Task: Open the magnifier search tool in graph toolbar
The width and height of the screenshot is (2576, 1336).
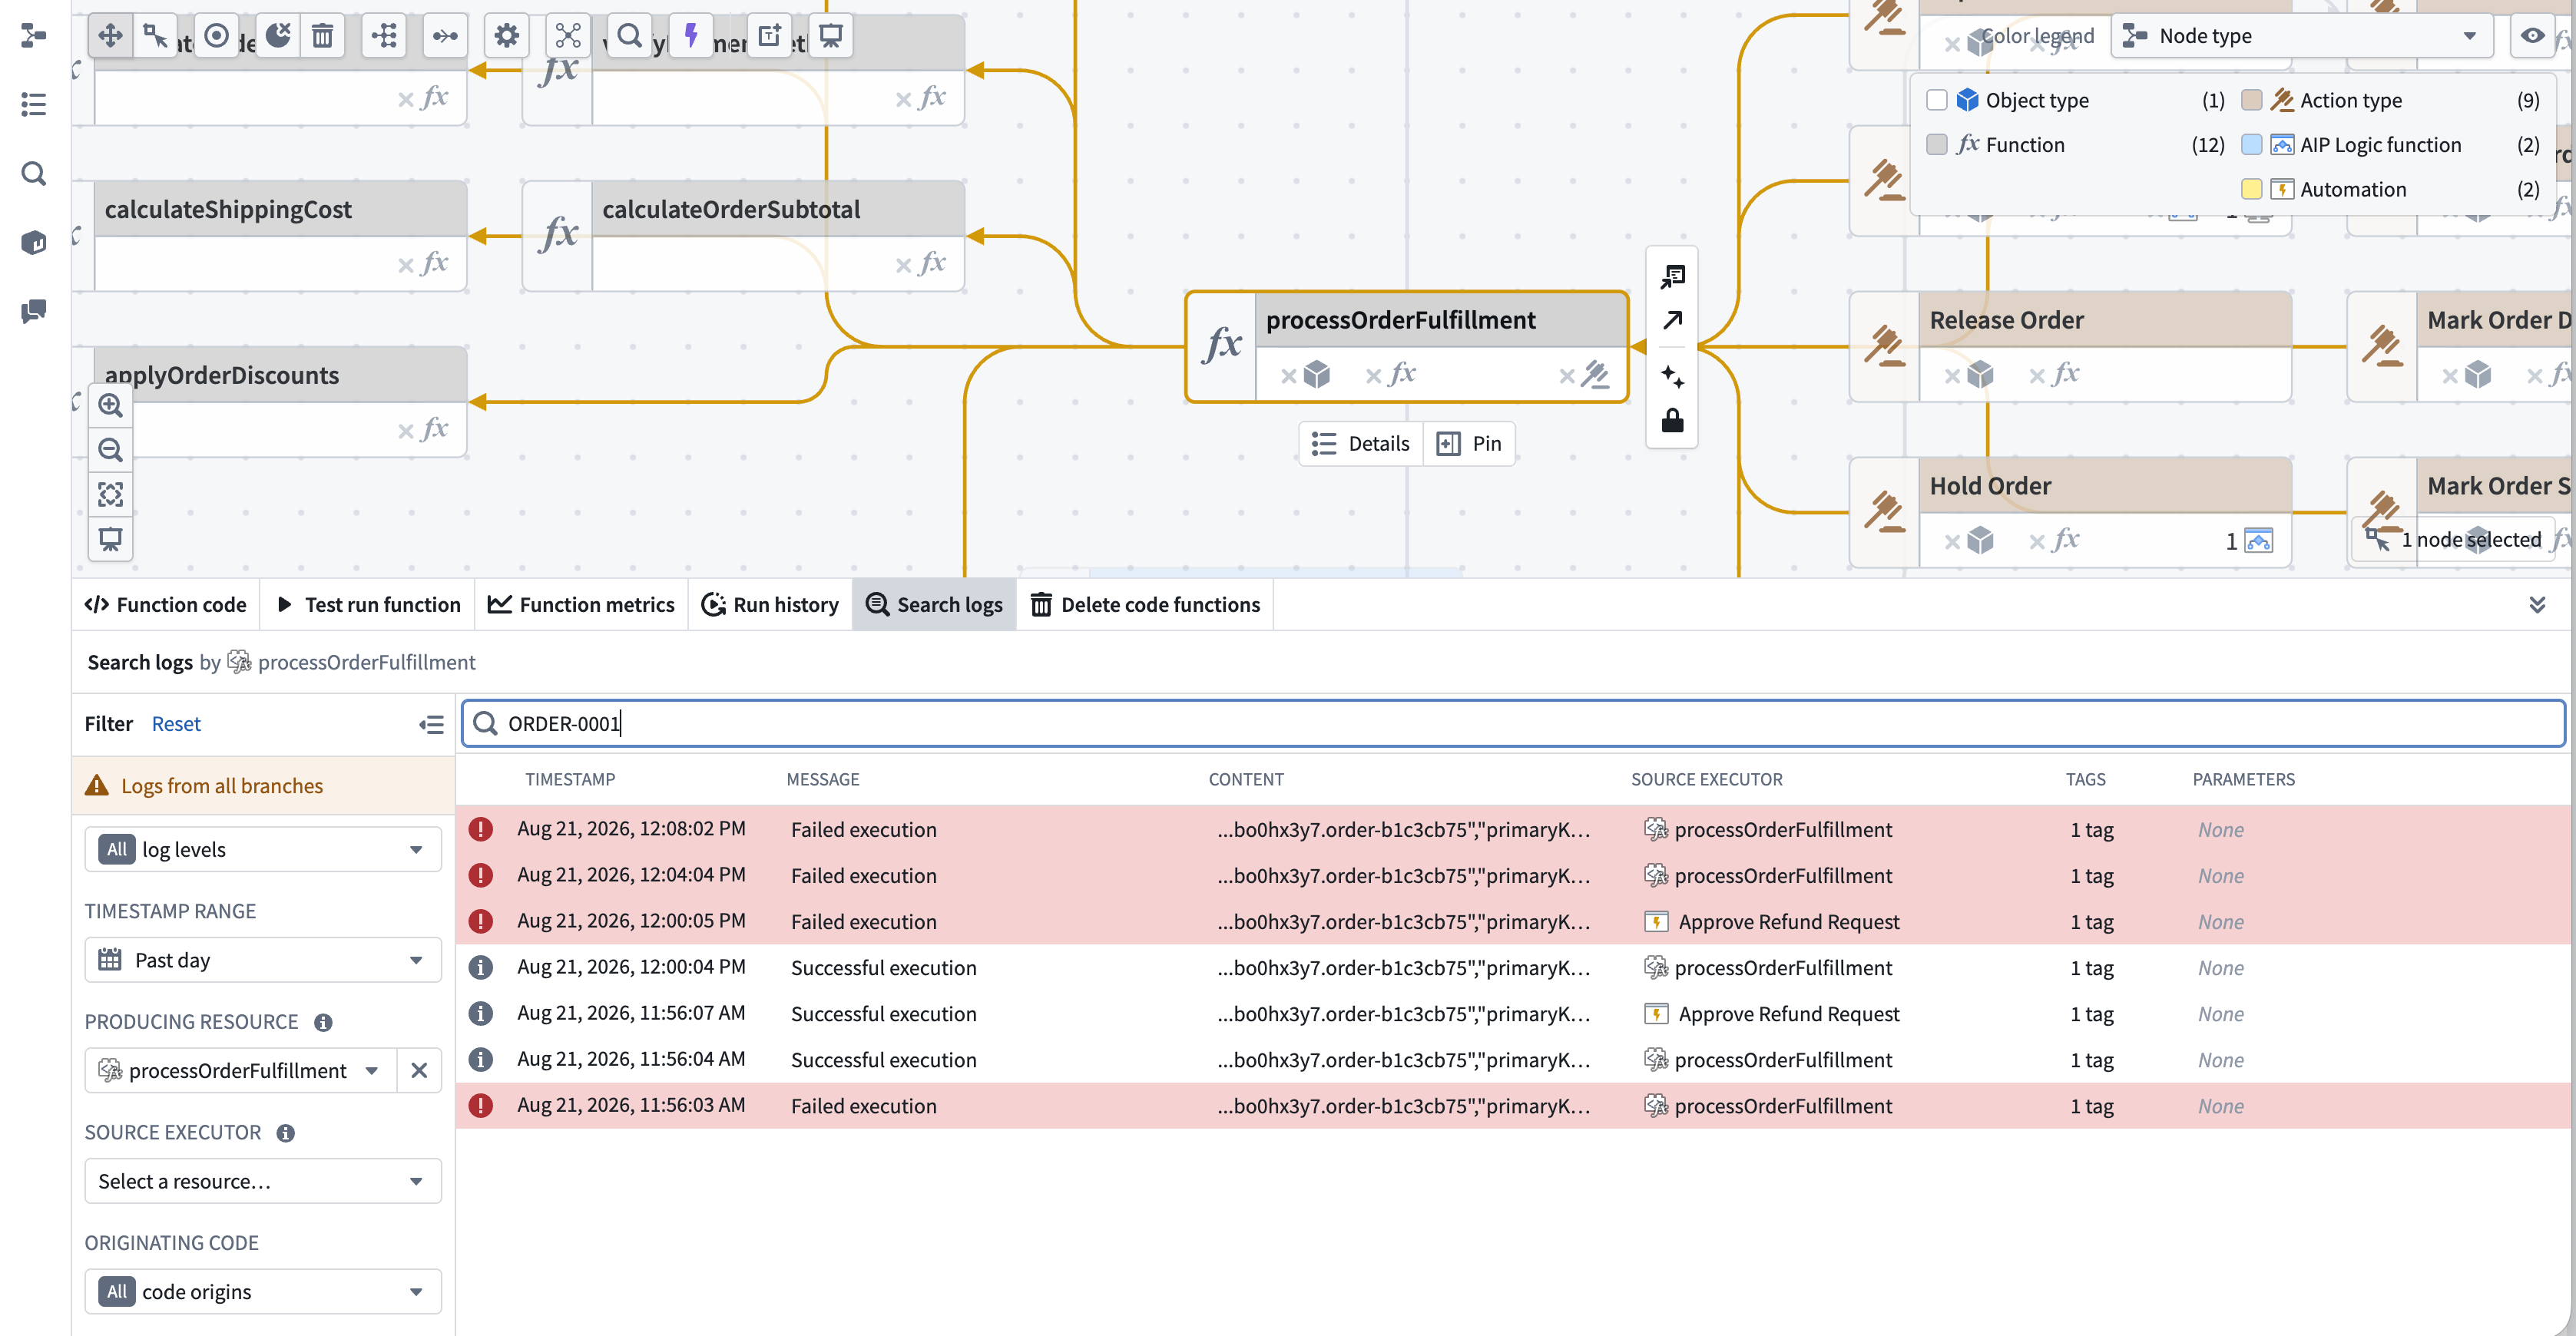Action: tap(629, 36)
